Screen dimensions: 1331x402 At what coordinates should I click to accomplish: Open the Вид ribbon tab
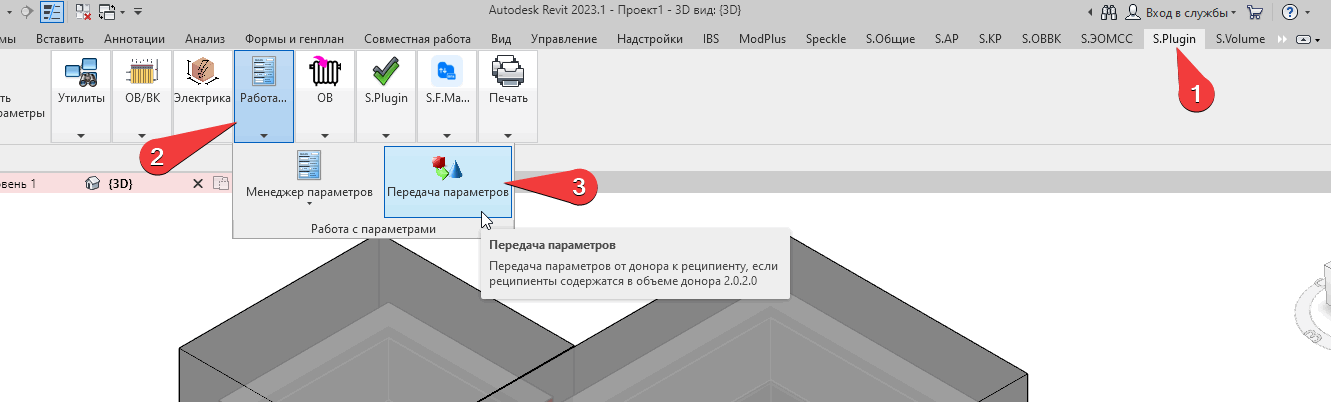(502, 39)
